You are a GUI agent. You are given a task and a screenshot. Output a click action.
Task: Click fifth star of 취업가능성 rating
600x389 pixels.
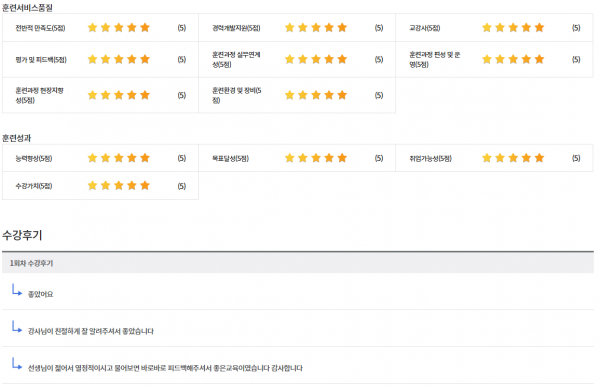(x=539, y=158)
